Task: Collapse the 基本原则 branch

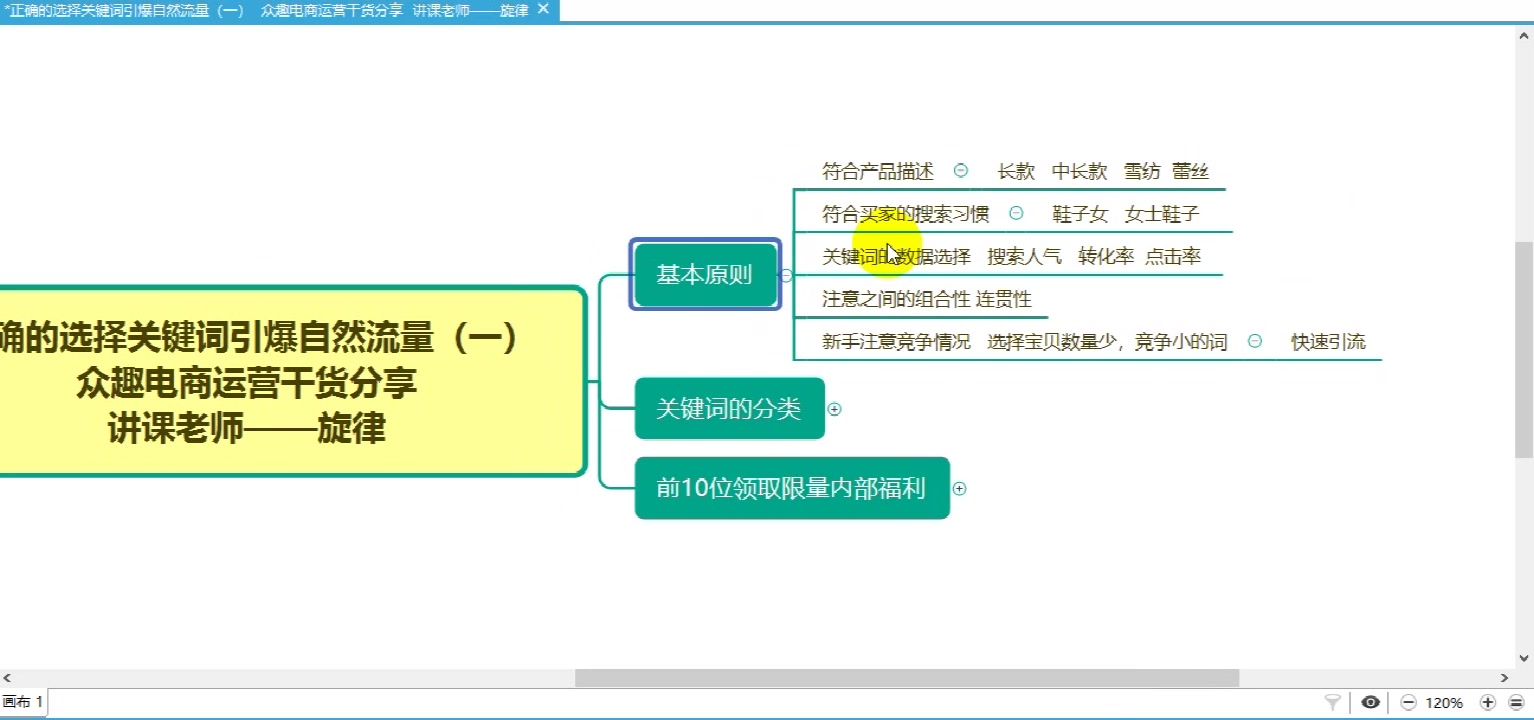Action: [786, 275]
